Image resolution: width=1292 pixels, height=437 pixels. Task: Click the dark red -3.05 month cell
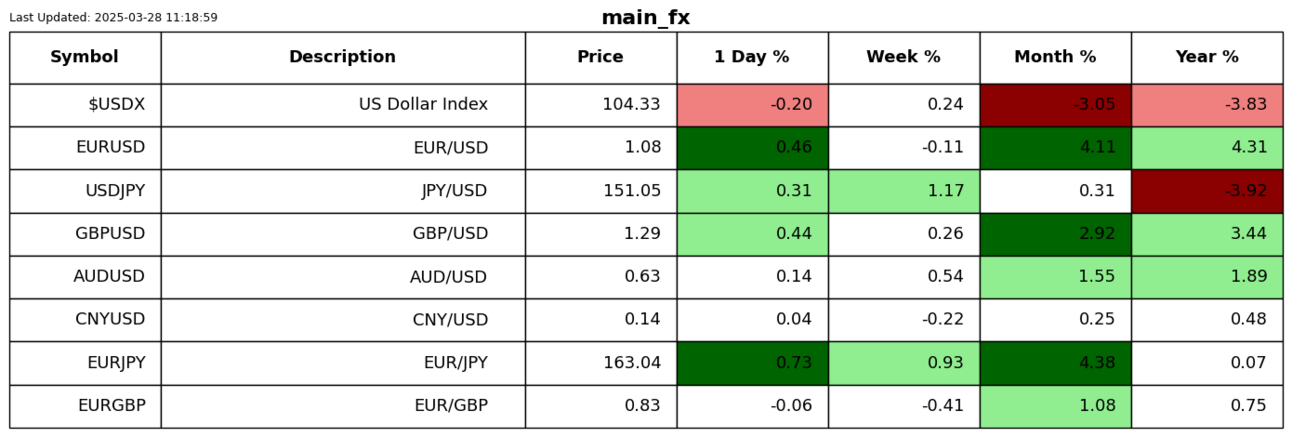click(x=1056, y=105)
